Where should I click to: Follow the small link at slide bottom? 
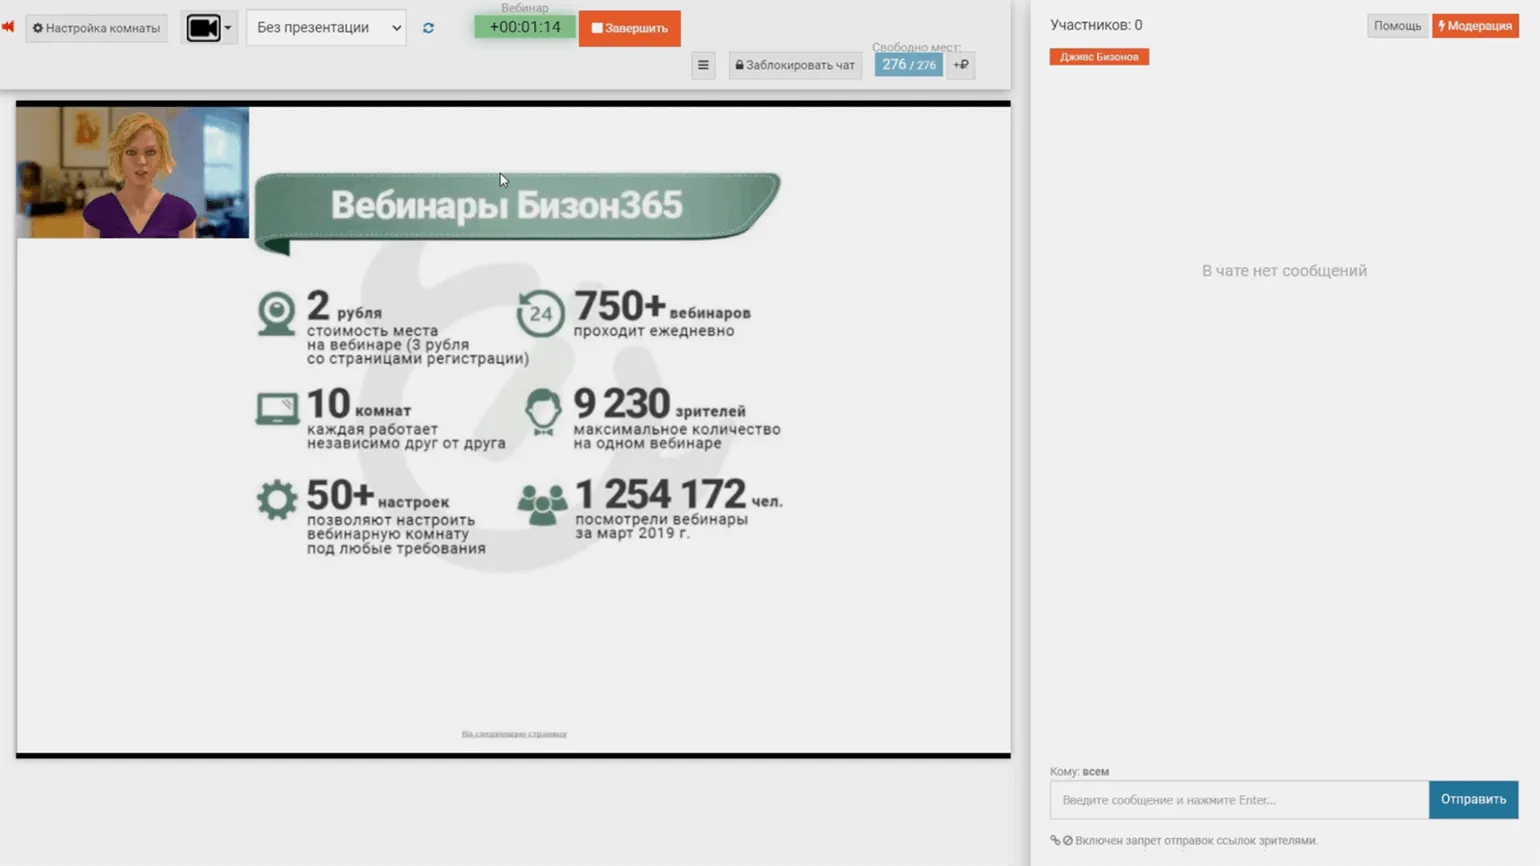coord(514,734)
